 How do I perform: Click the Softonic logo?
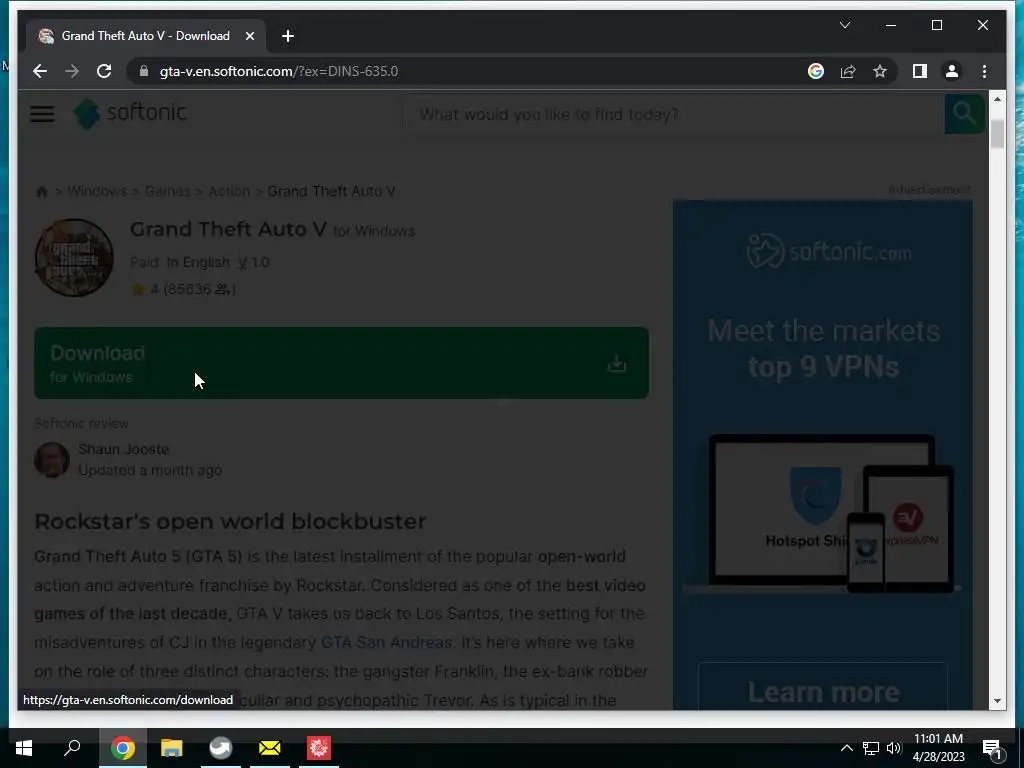pyautogui.click(x=130, y=114)
